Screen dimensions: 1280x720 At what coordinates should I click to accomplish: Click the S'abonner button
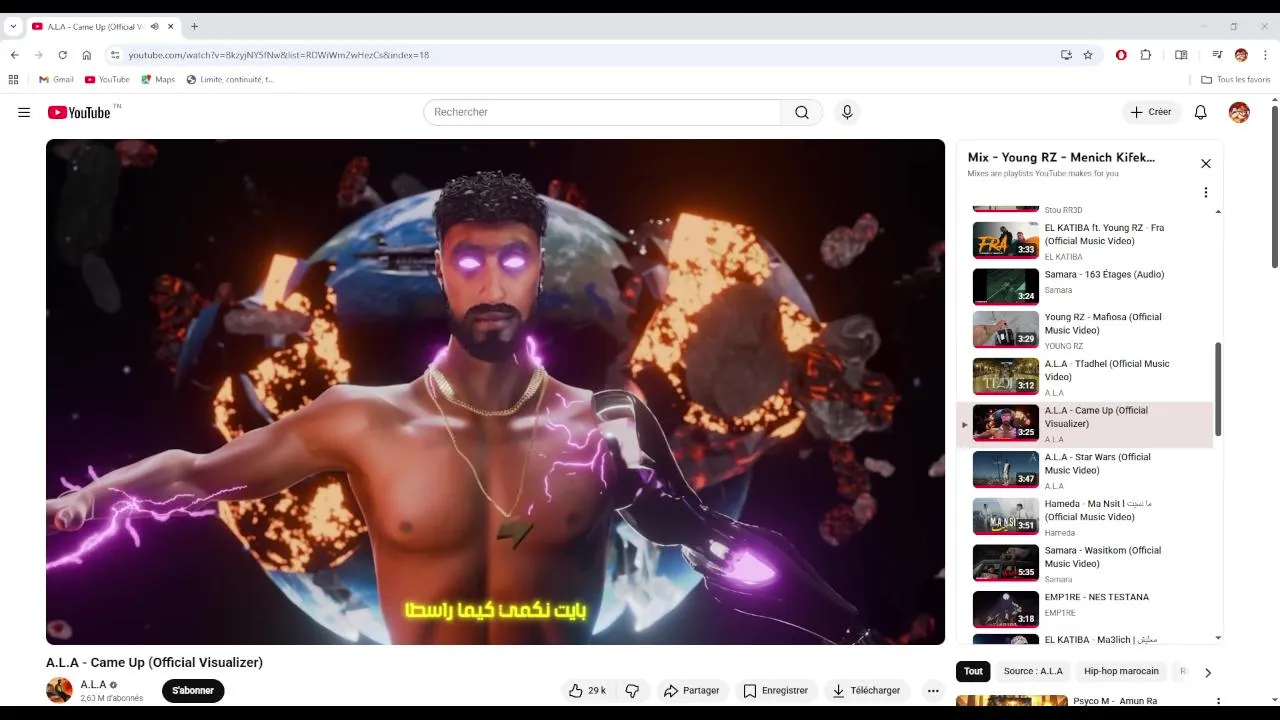[193, 690]
